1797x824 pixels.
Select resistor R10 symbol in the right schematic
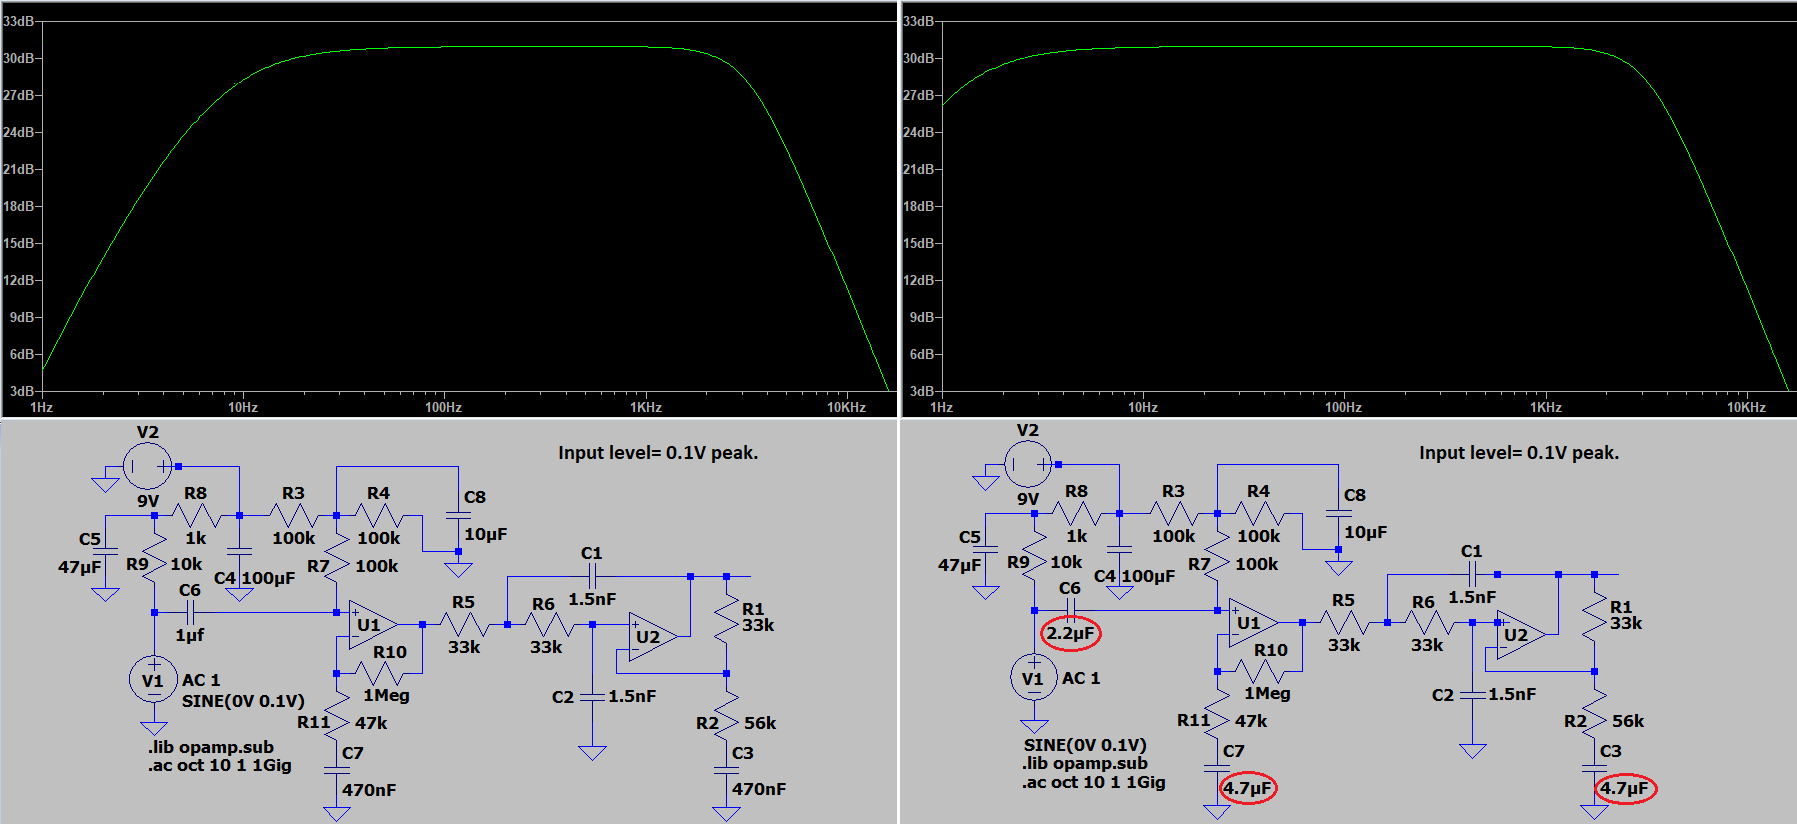[x=1259, y=671]
